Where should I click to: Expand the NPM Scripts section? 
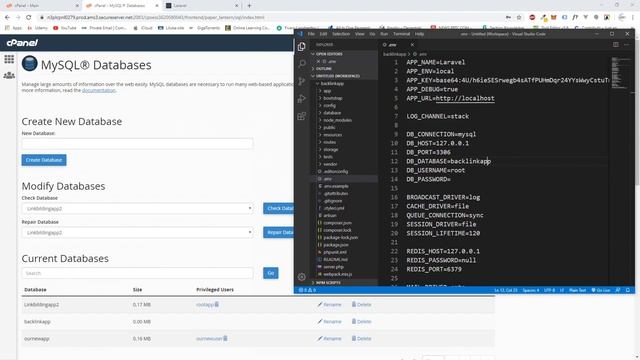tap(328, 282)
